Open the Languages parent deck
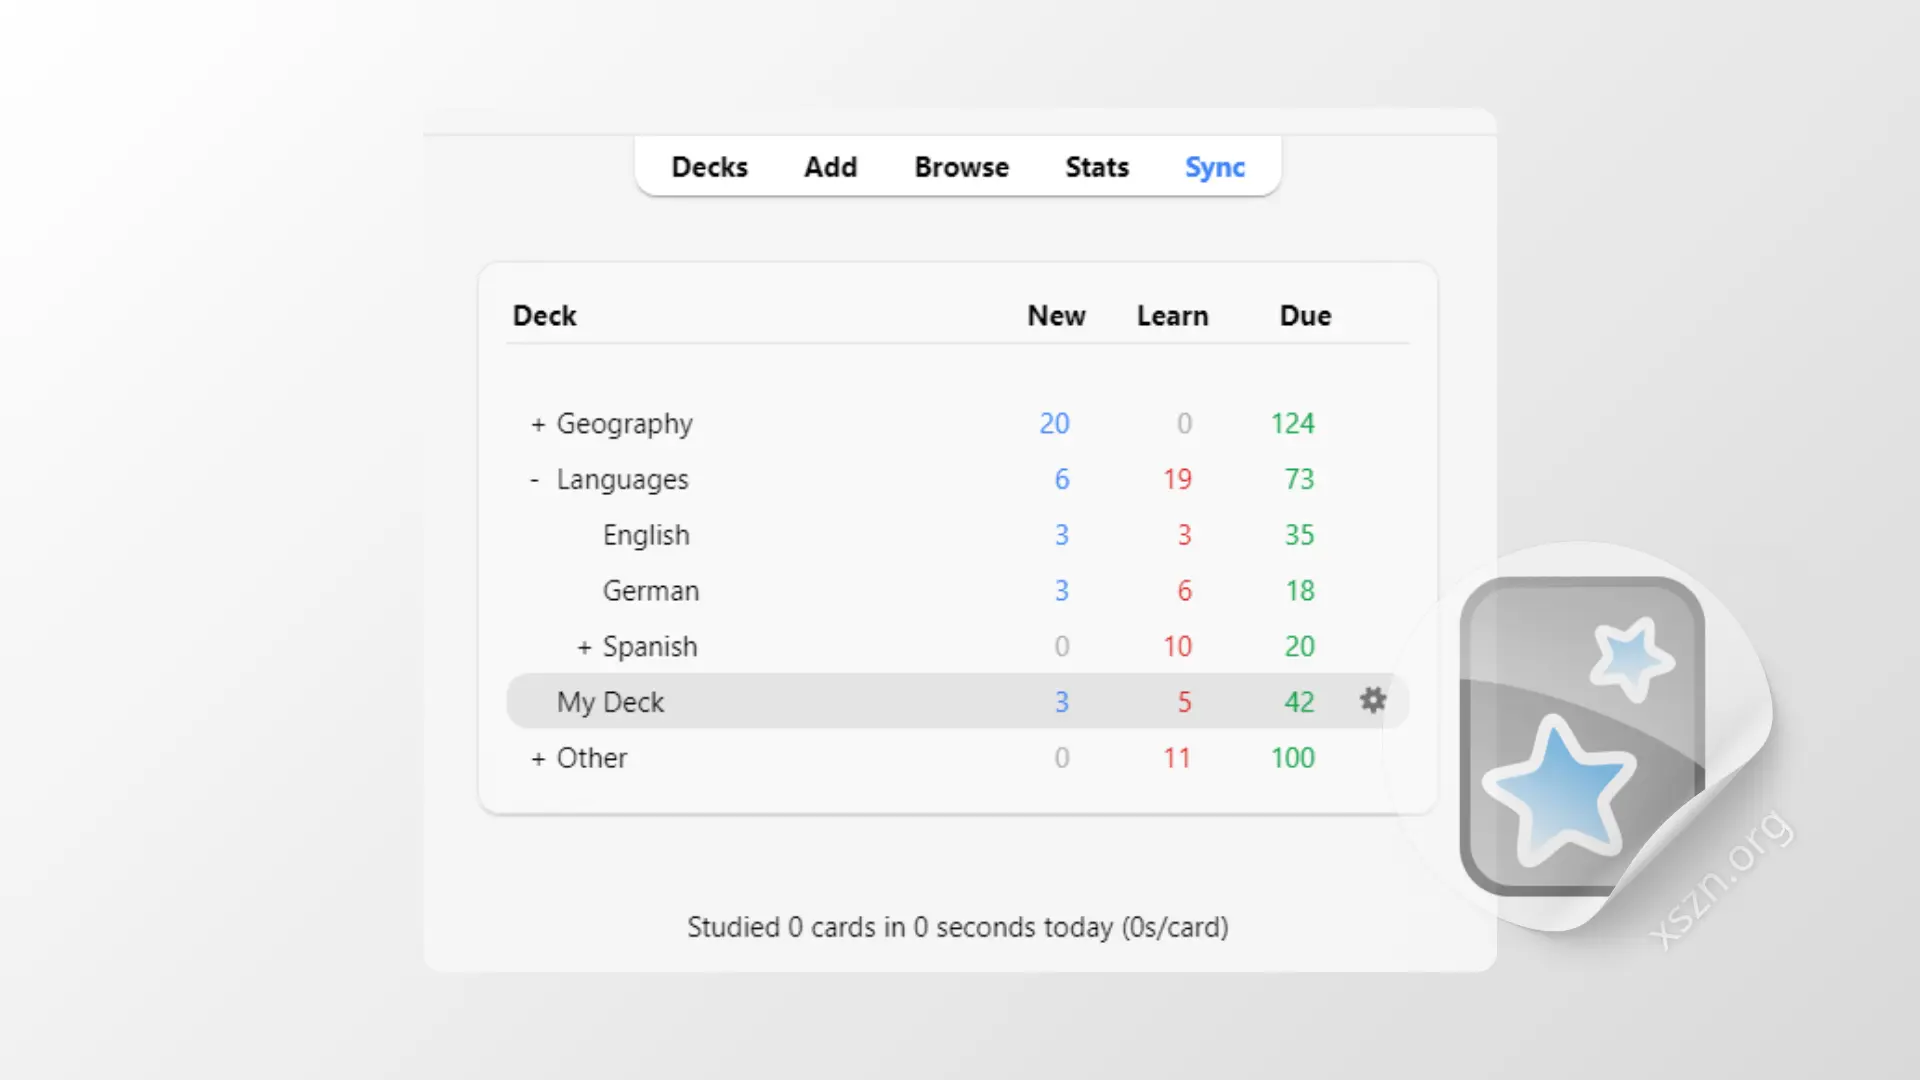Image resolution: width=1920 pixels, height=1080 pixels. pyautogui.click(x=622, y=479)
